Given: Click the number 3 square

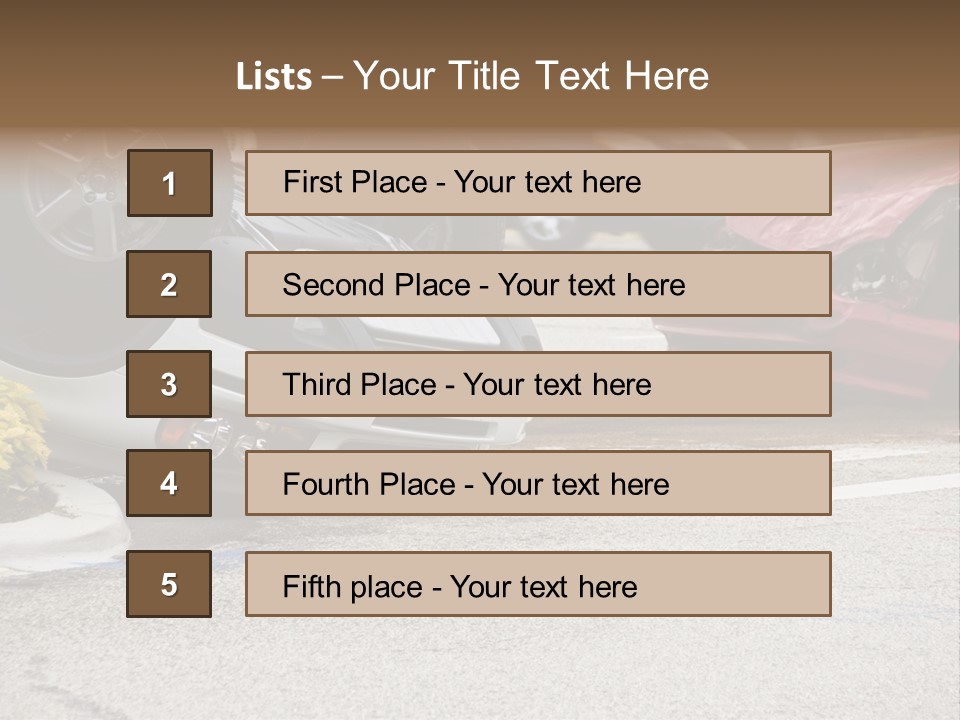Looking at the screenshot, I should pyautogui.click(x=169, y=384).
